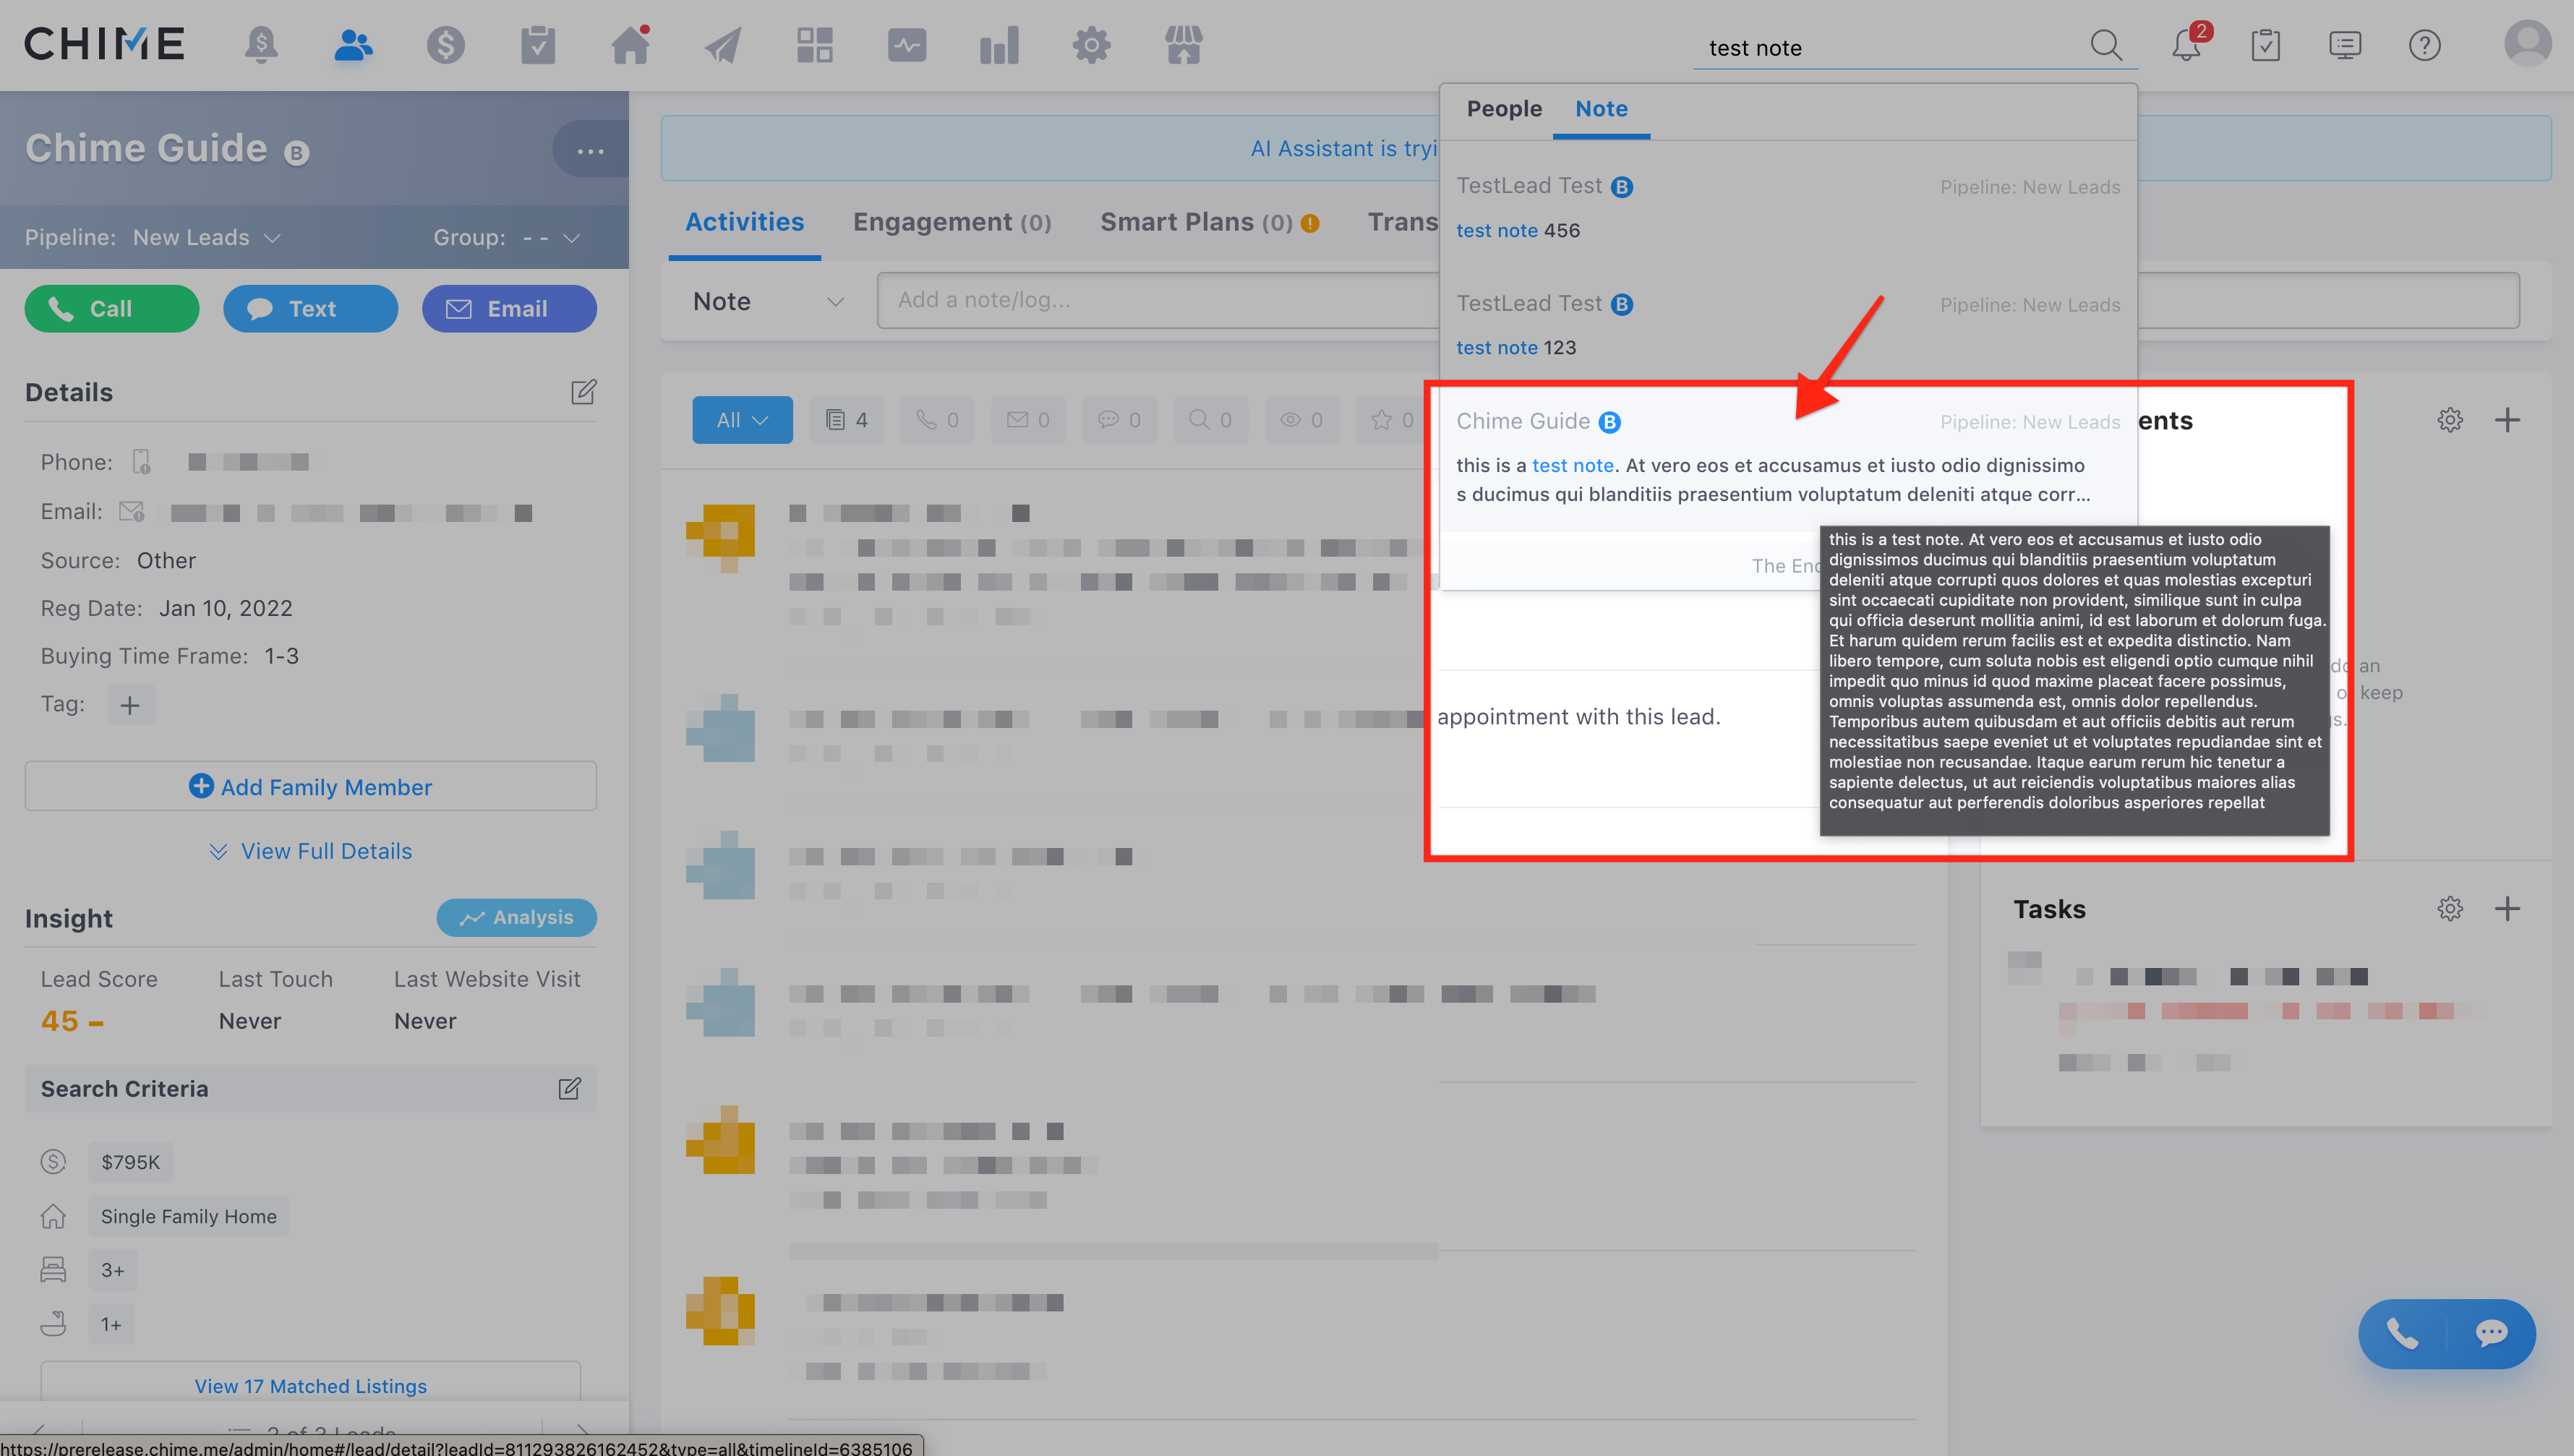
Task: Switch to the Note search tab
Action: (1601, 108)
